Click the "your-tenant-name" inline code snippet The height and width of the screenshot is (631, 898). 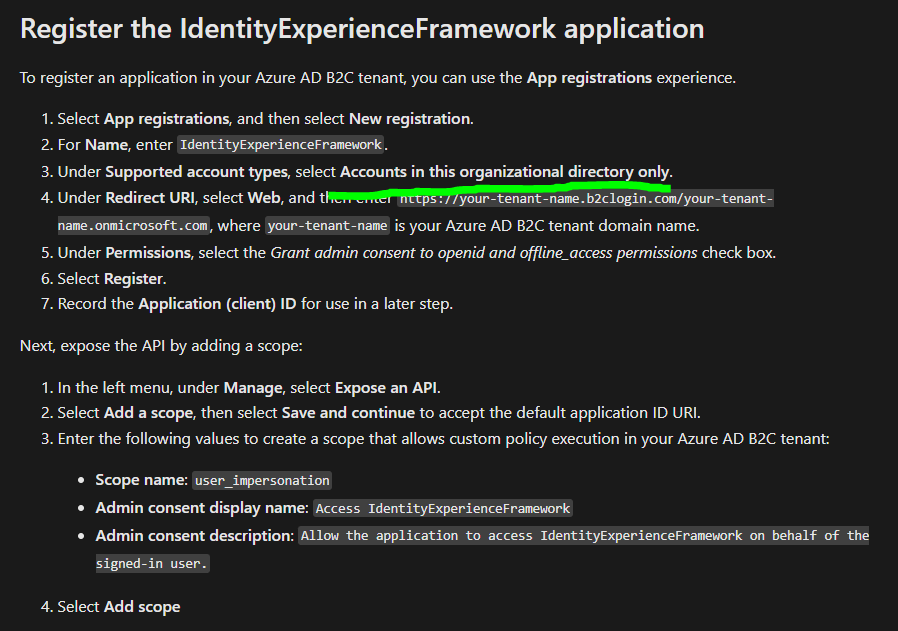pos(328,226)
